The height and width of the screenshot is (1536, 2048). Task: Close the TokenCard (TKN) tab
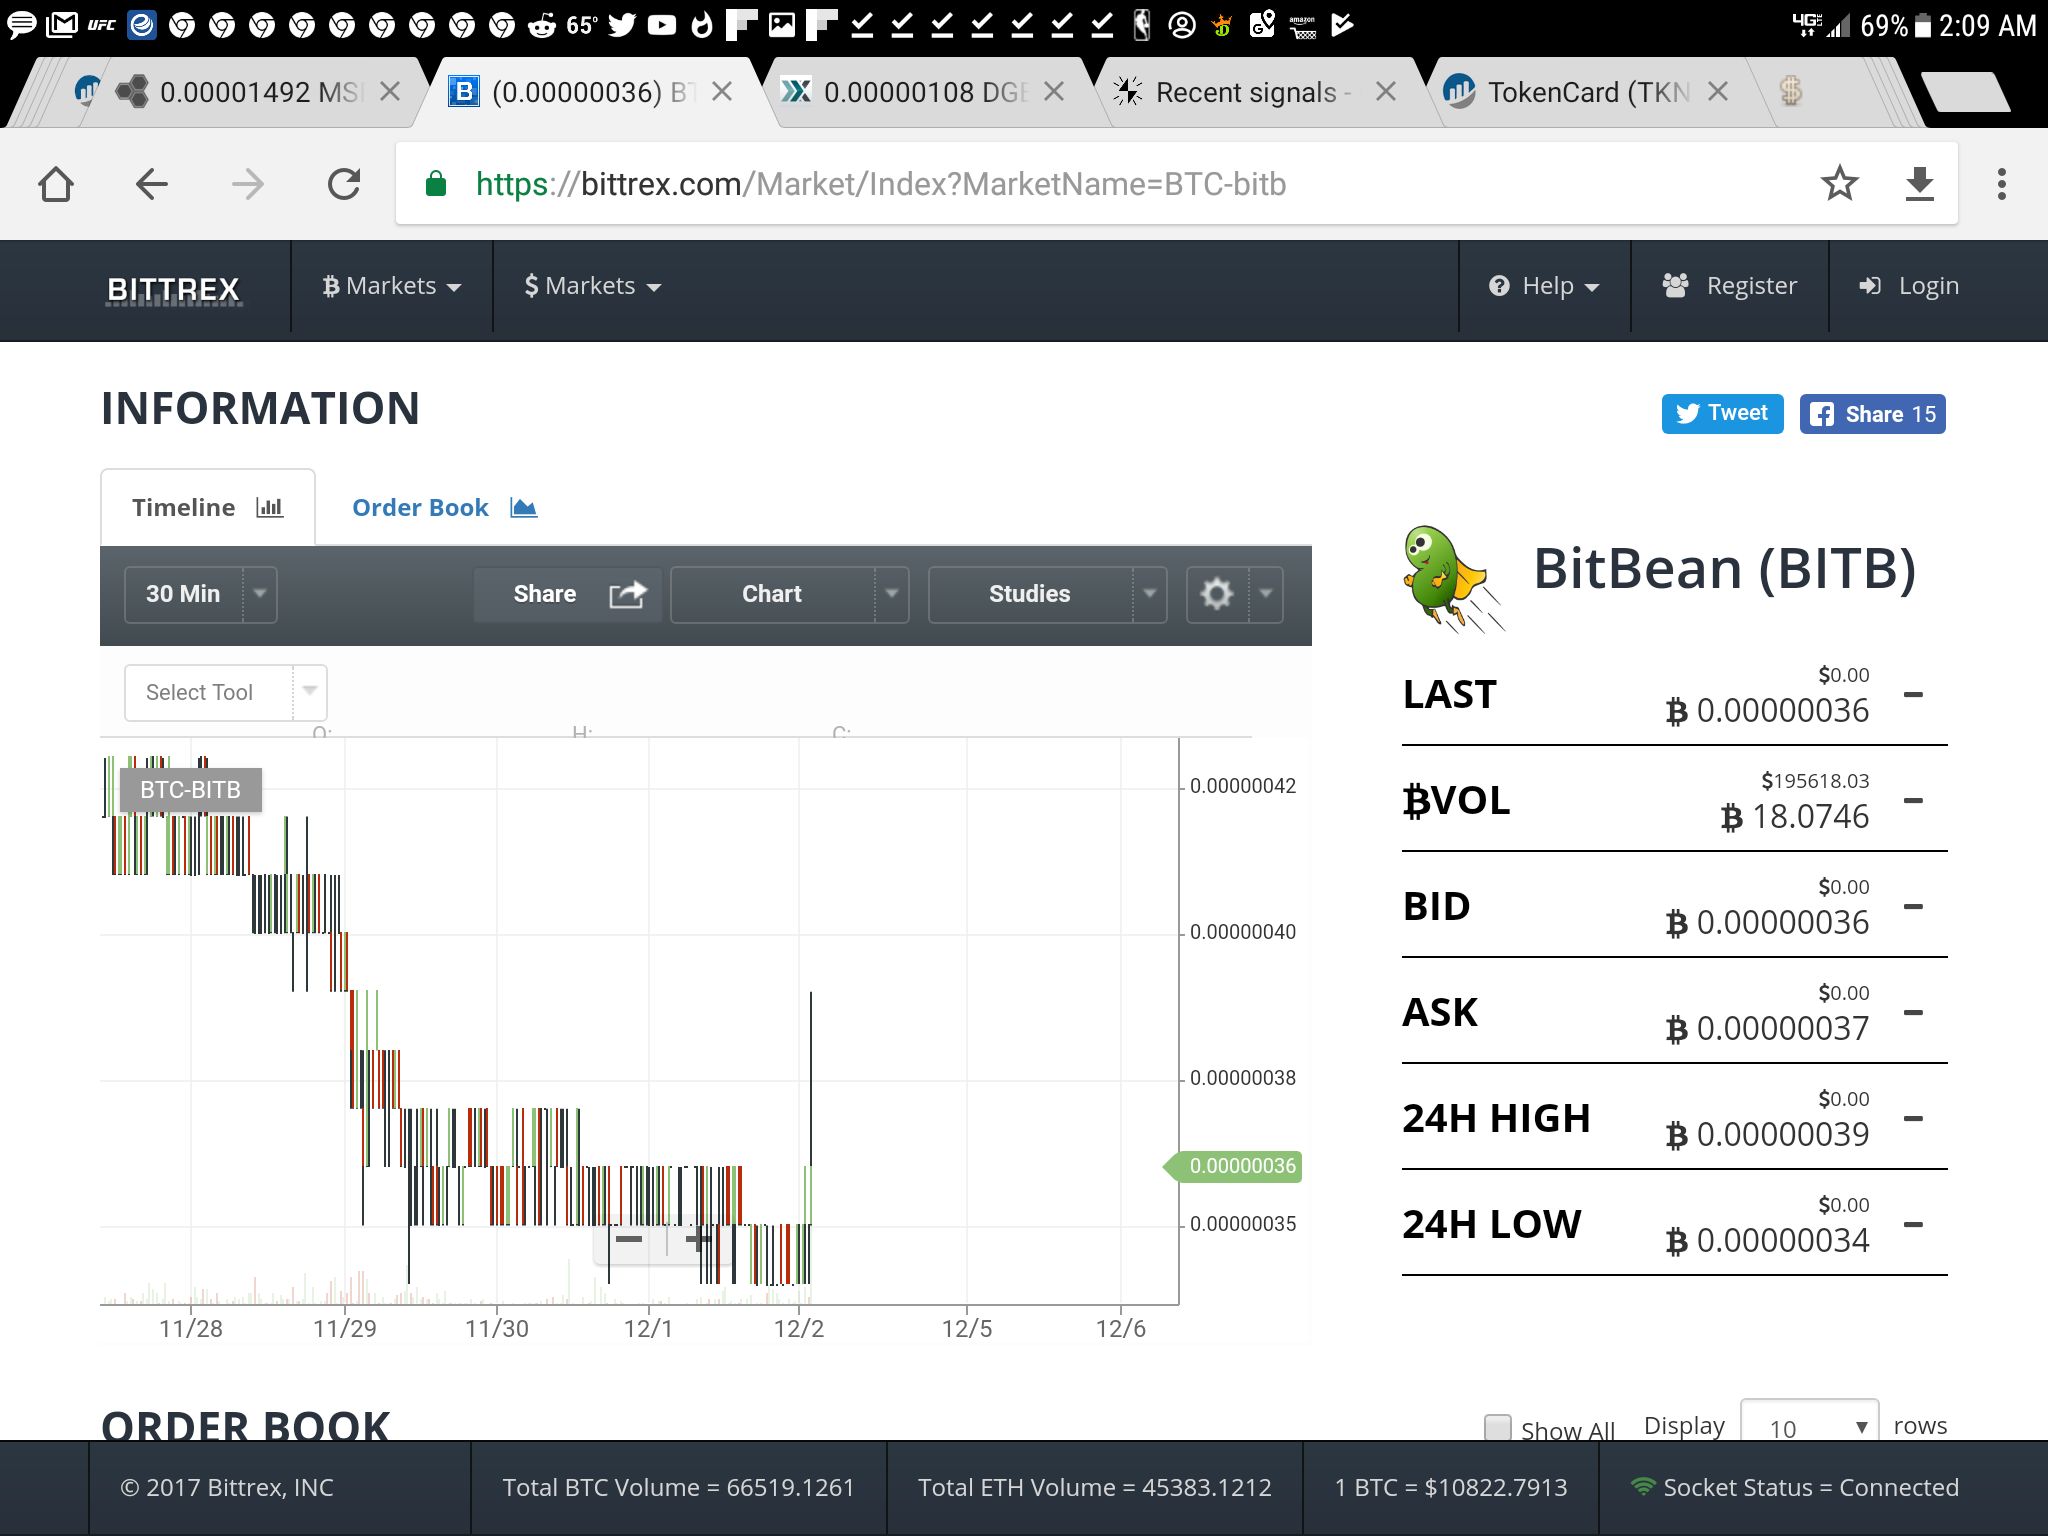1718,92
